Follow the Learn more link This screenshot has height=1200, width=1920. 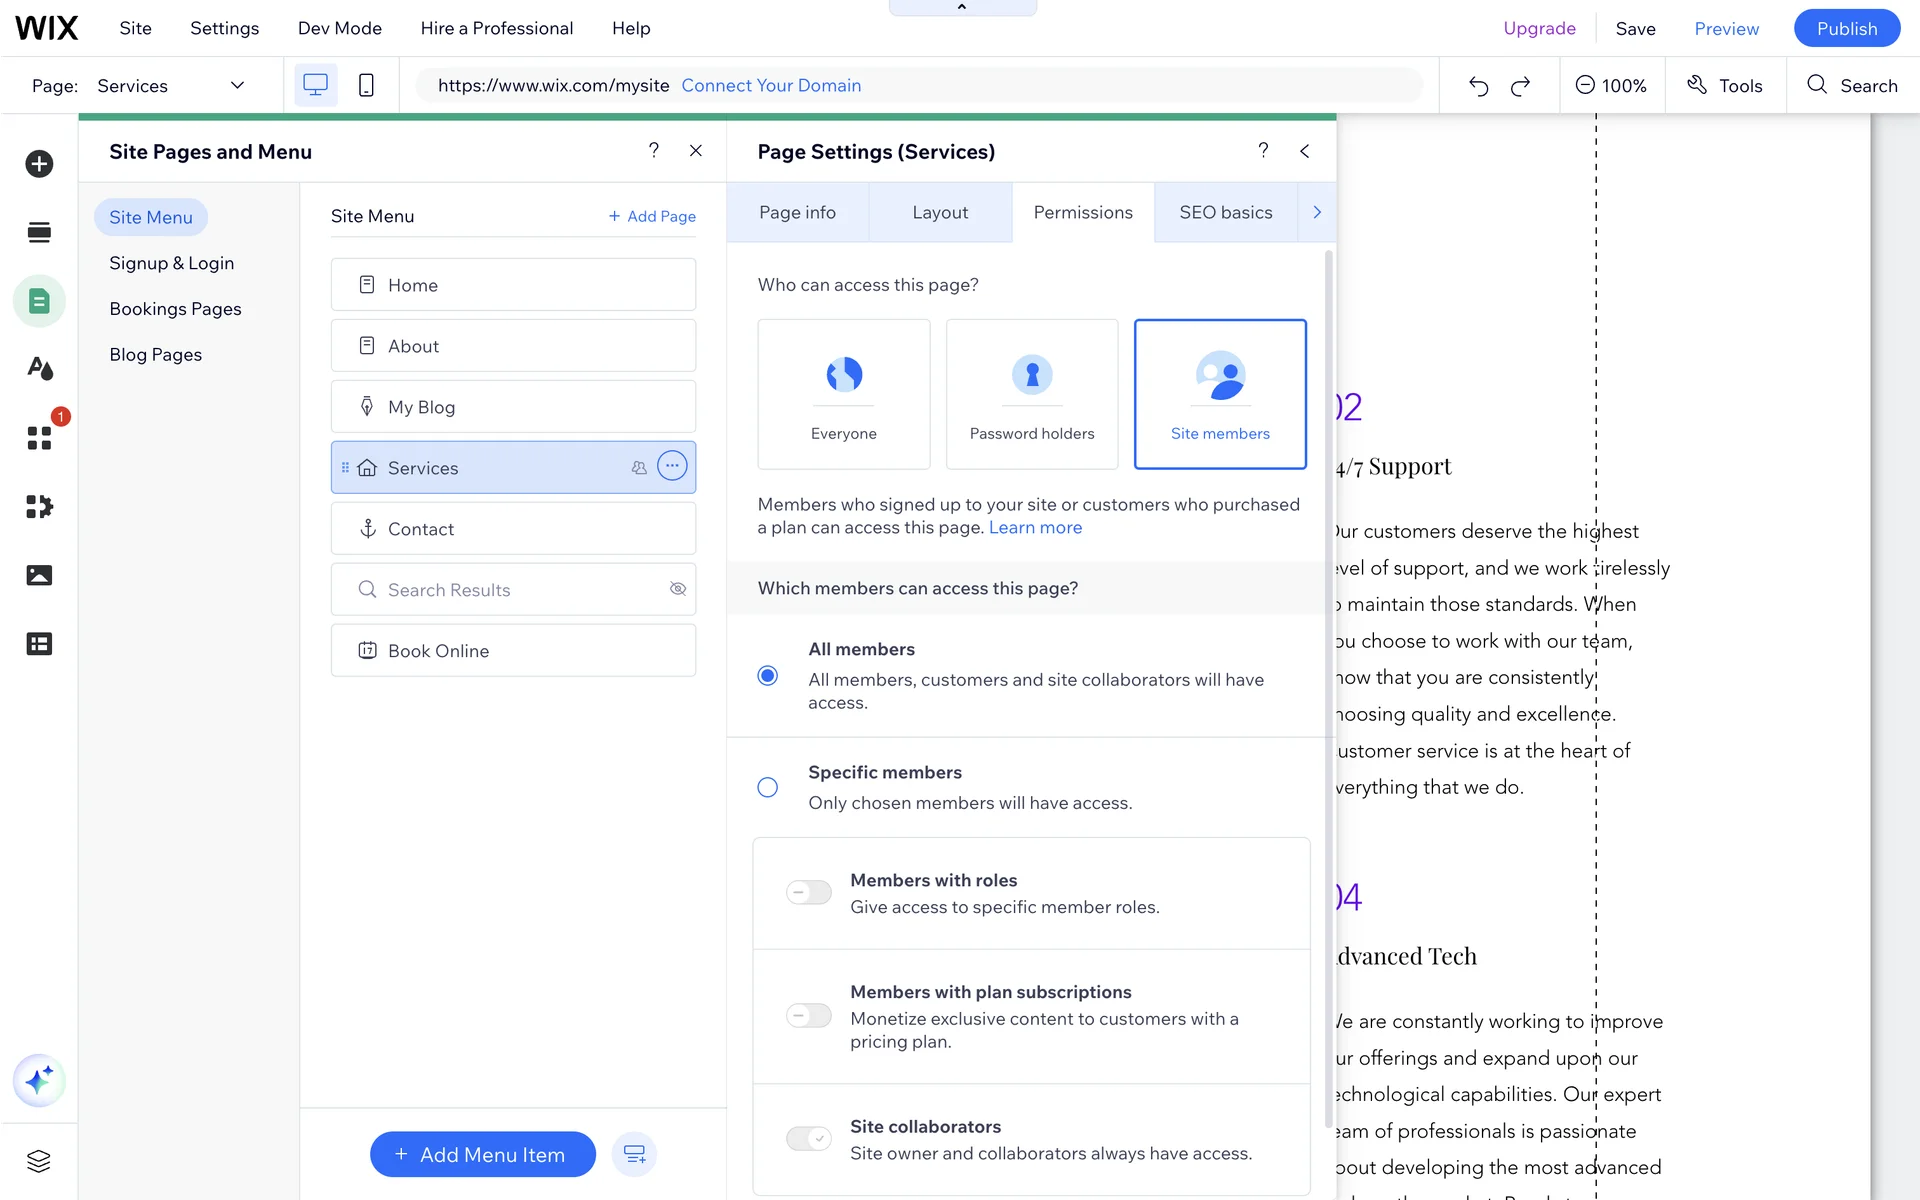tap(1035, 528)
